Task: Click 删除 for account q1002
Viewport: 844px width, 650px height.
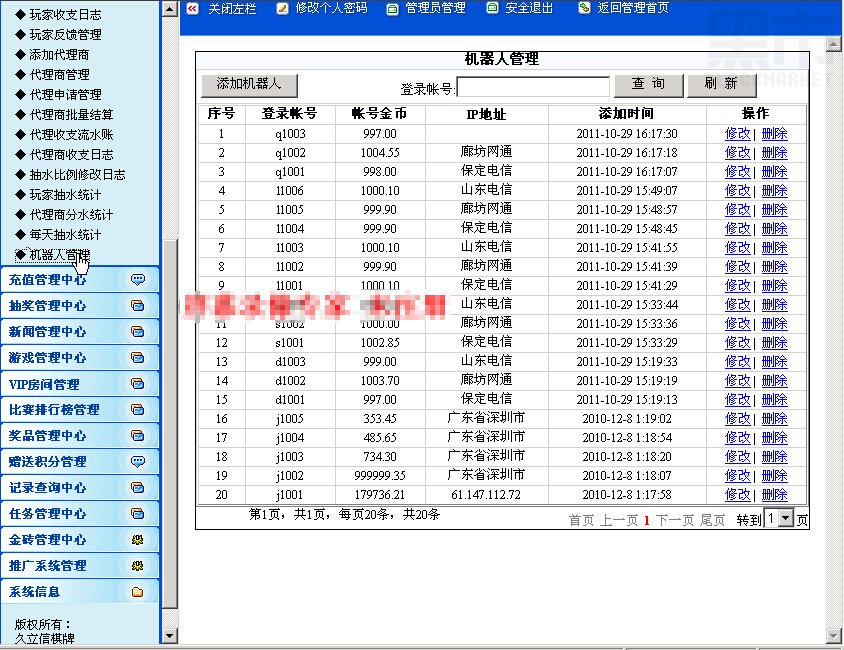Action: [775, 153]
